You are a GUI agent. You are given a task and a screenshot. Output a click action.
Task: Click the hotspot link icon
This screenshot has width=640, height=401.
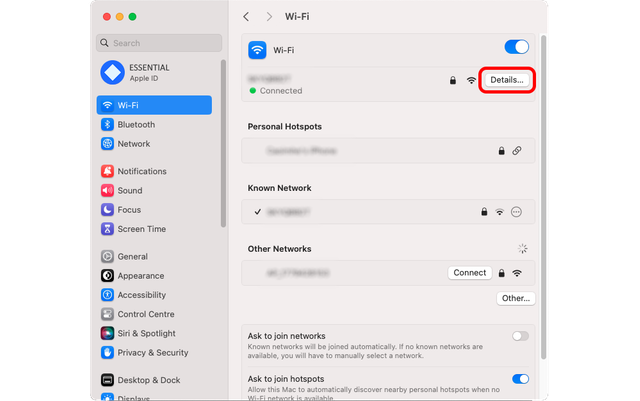tap(517, 151)
